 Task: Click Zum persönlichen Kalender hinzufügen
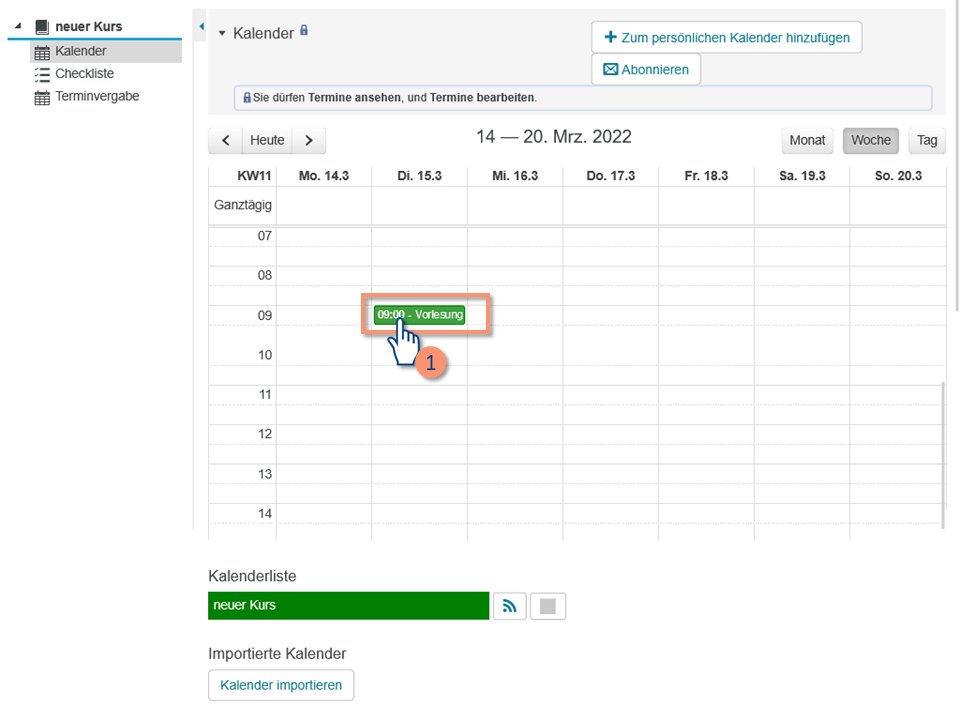click(x=726, y=37)
